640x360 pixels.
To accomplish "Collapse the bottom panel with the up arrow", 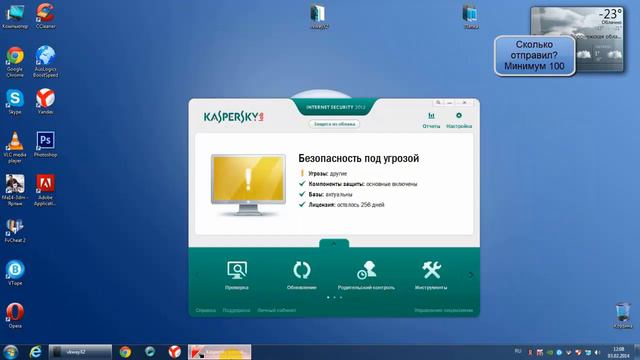I will (334, 244).
